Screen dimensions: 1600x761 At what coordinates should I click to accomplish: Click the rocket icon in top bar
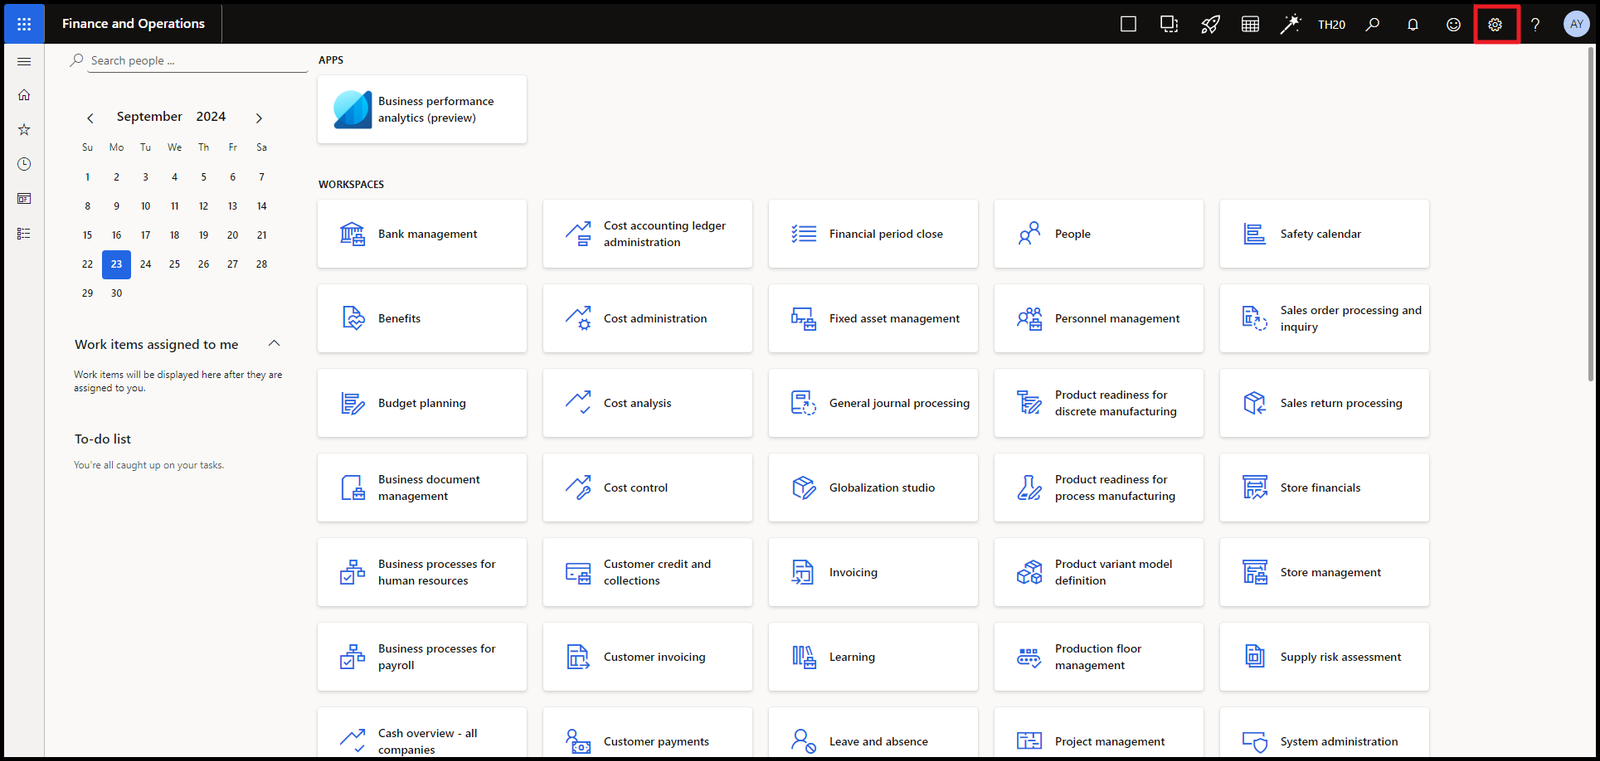click(1210, 24)
